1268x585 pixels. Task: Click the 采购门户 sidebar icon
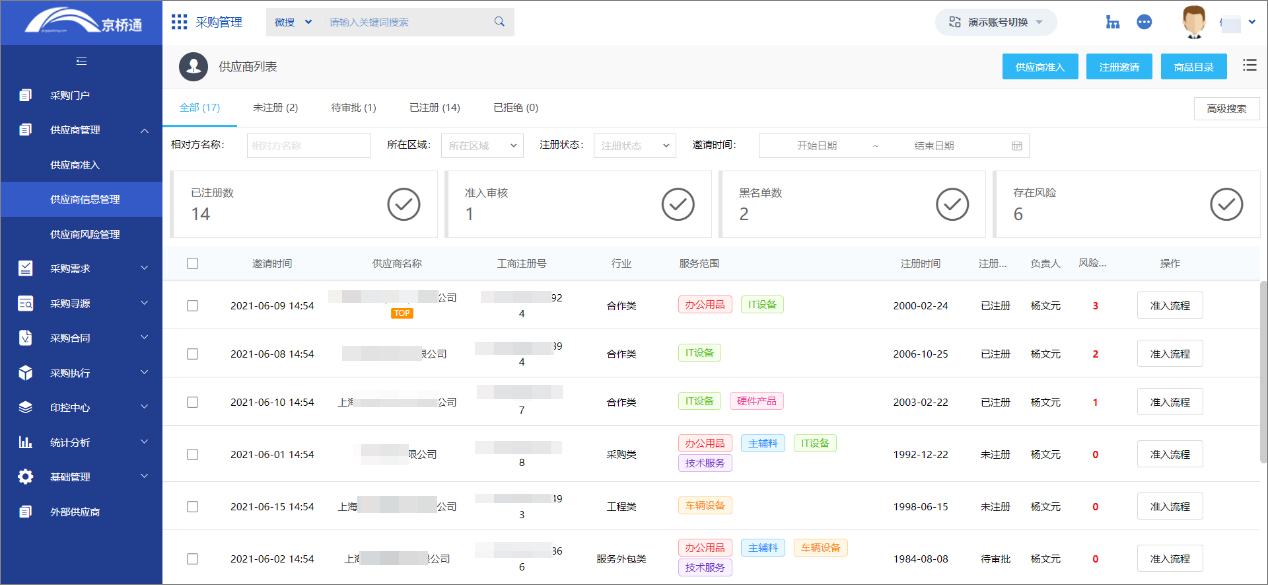point(26,95)
